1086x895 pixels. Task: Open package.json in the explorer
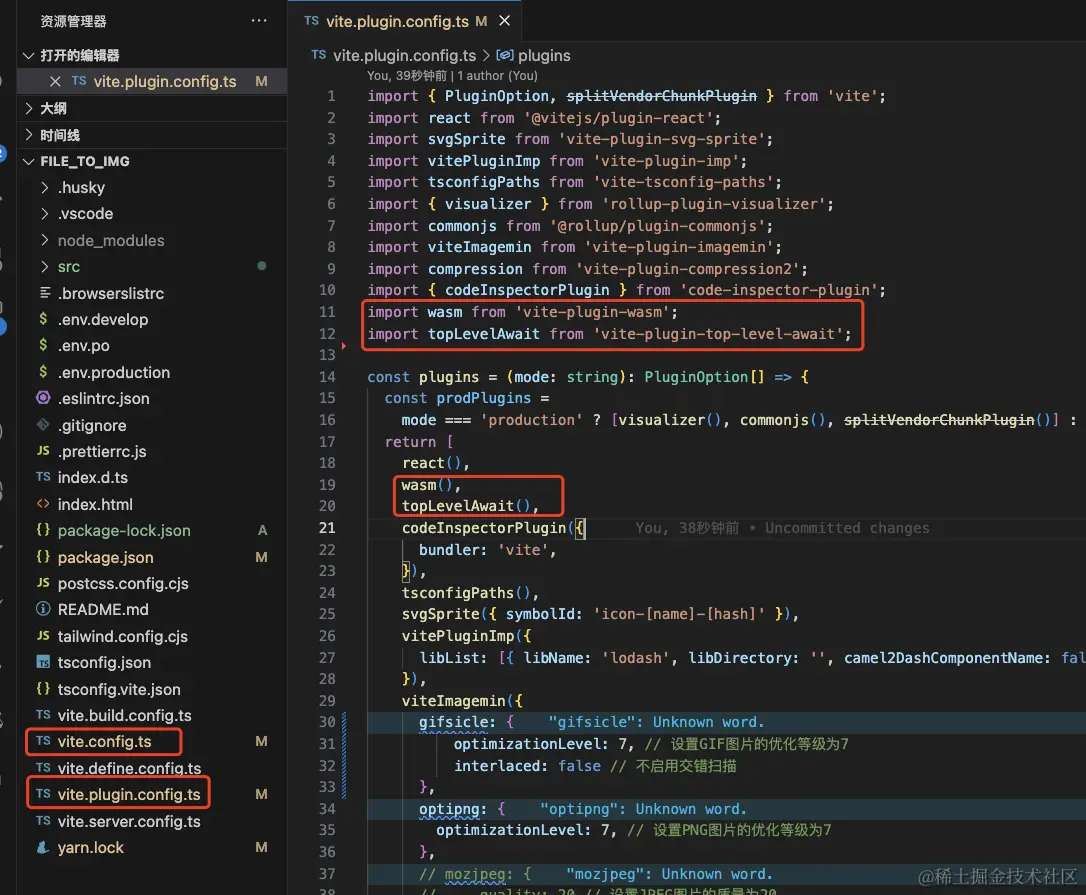tap(105, 557)
